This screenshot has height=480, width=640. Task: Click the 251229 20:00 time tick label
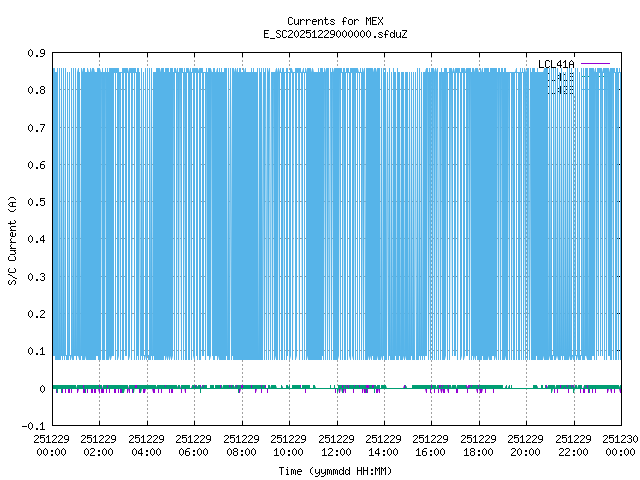(x=526, y=445)
